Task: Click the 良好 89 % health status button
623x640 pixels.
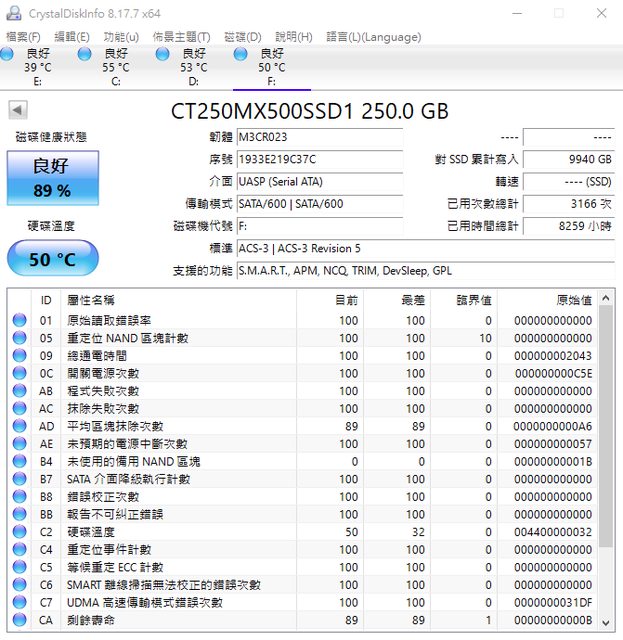Action: [x=52, y=178]
